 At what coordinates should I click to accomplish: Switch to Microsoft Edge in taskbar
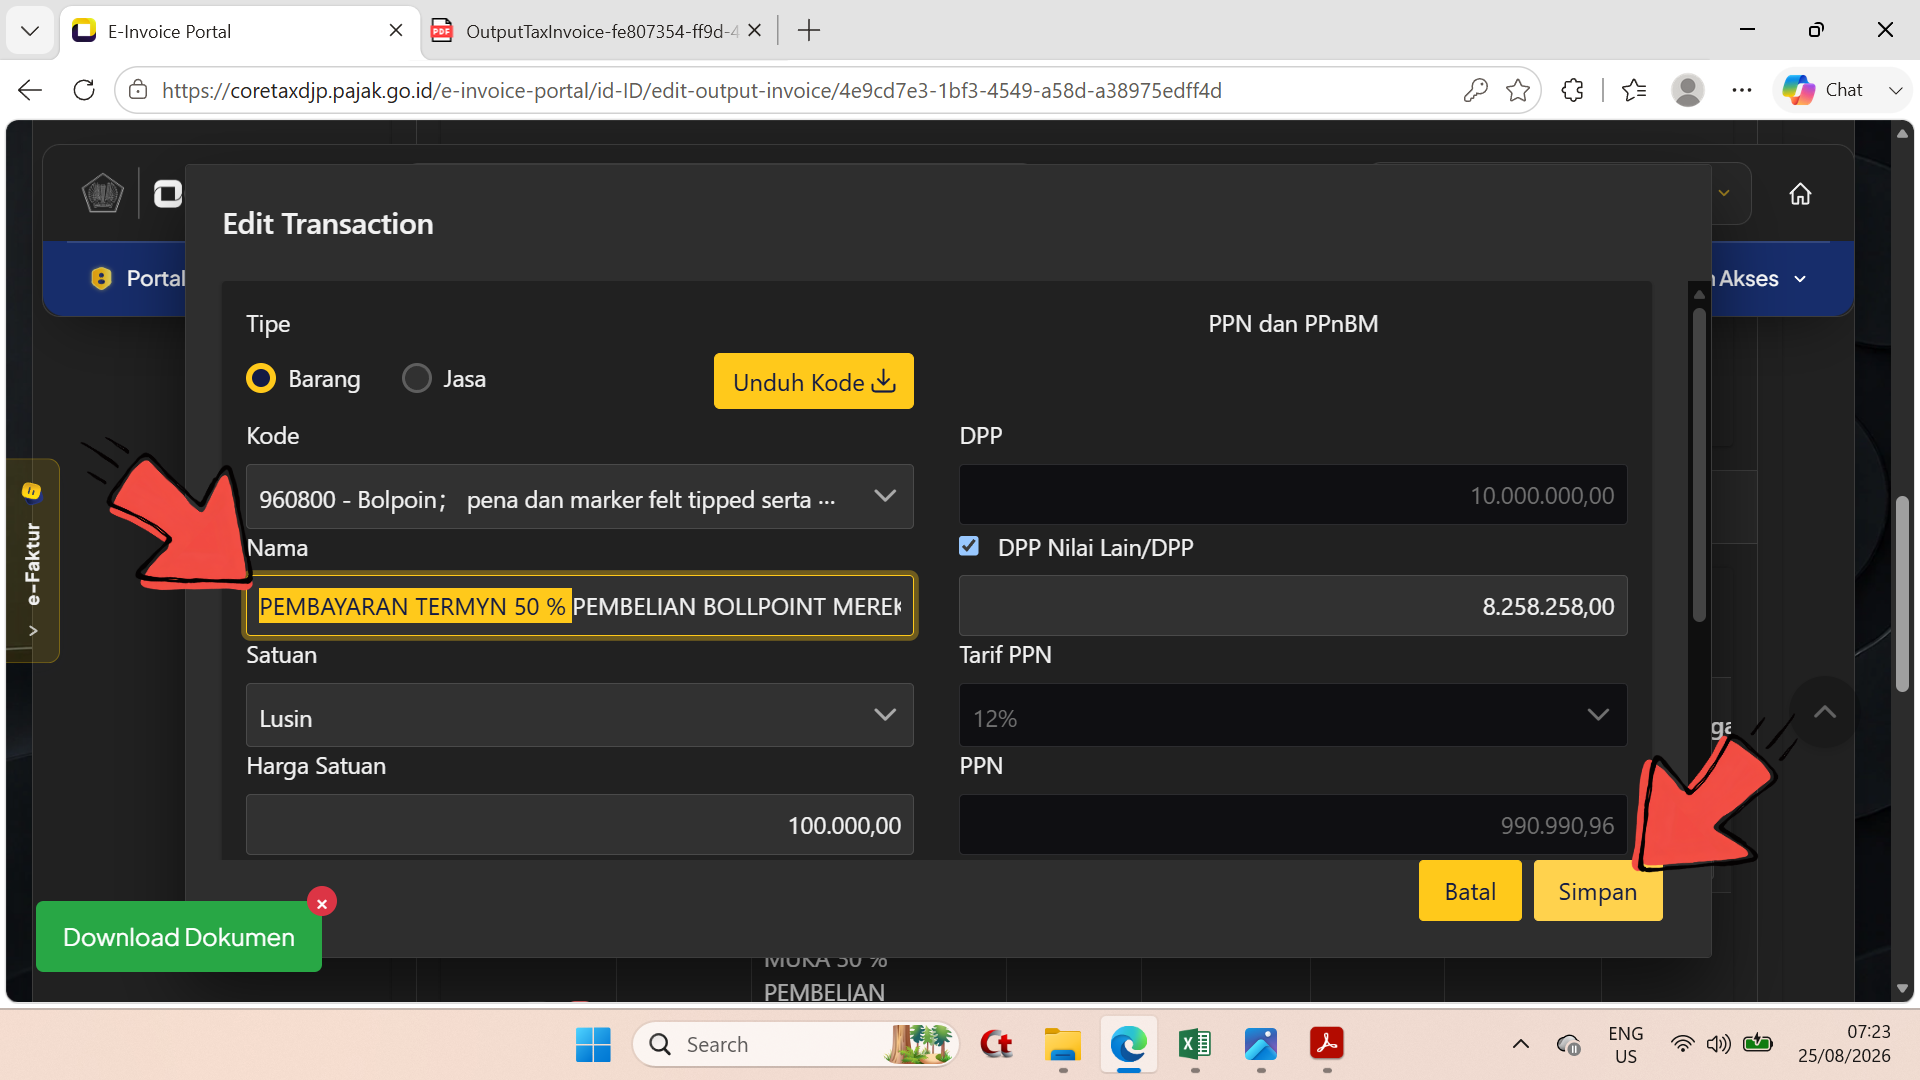[x=1128, y=1044]
